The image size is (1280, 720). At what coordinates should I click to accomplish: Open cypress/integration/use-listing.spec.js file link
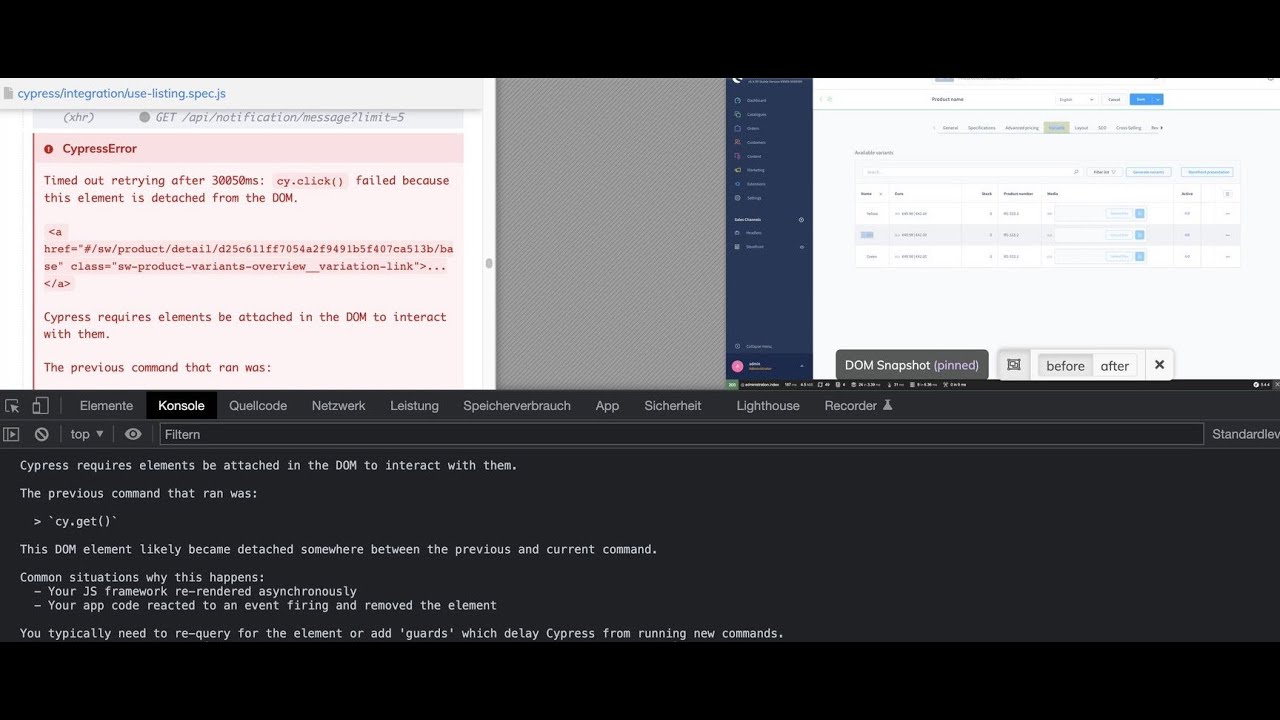coord(122,94)
